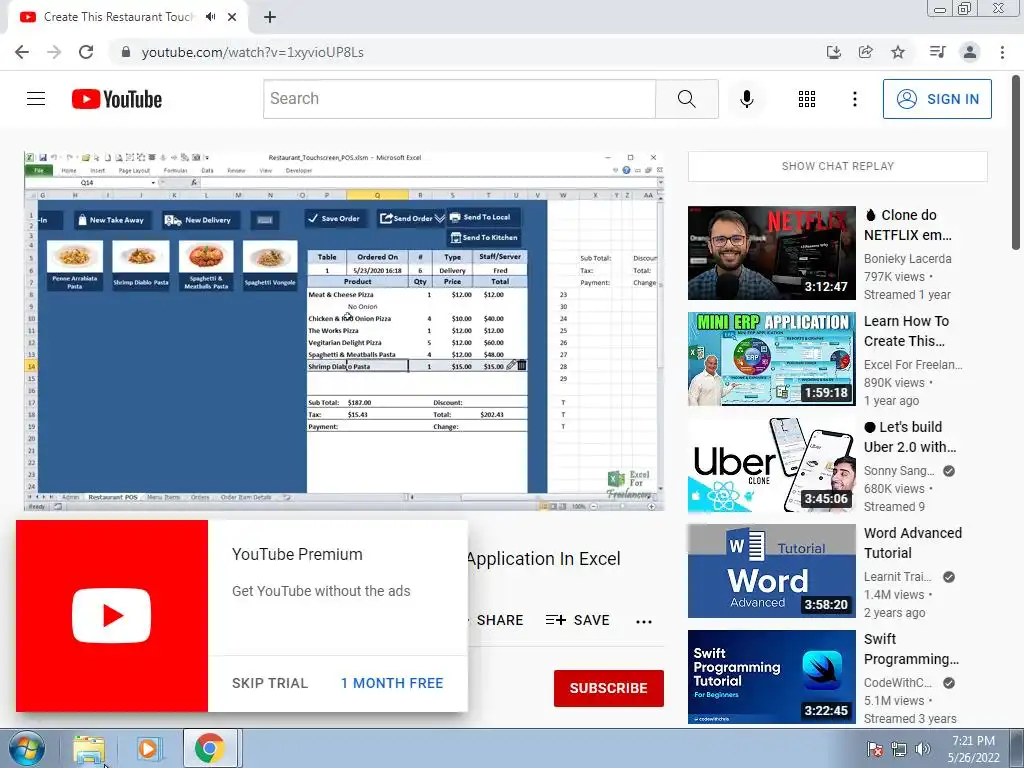The width and height of the screenshot is (1024, 768).
Task: Open the Clone do NETFLIX video thumbnail
Action: 771,253
